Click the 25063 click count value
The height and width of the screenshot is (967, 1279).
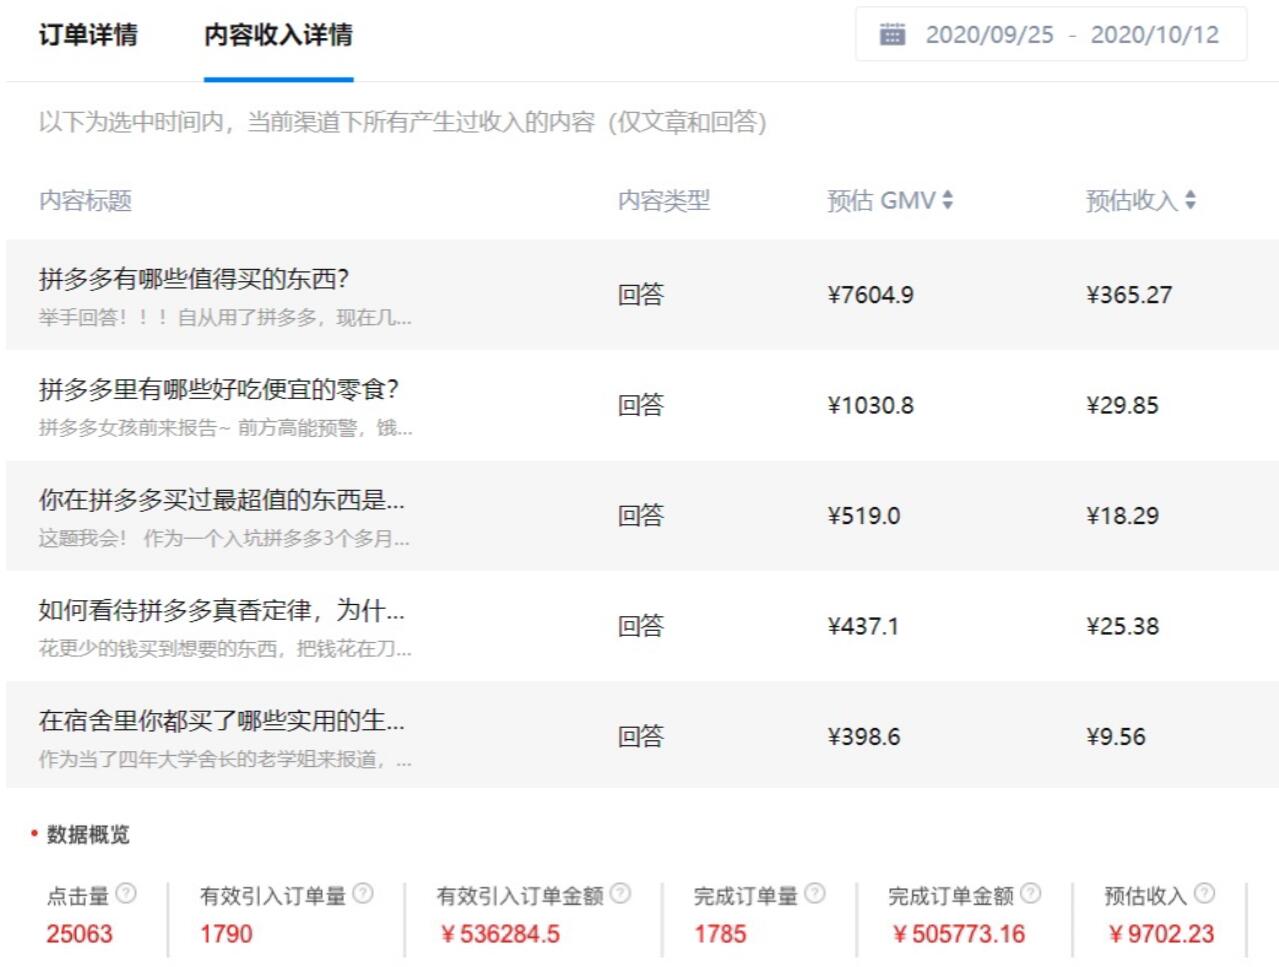click(x=79, y=934)
